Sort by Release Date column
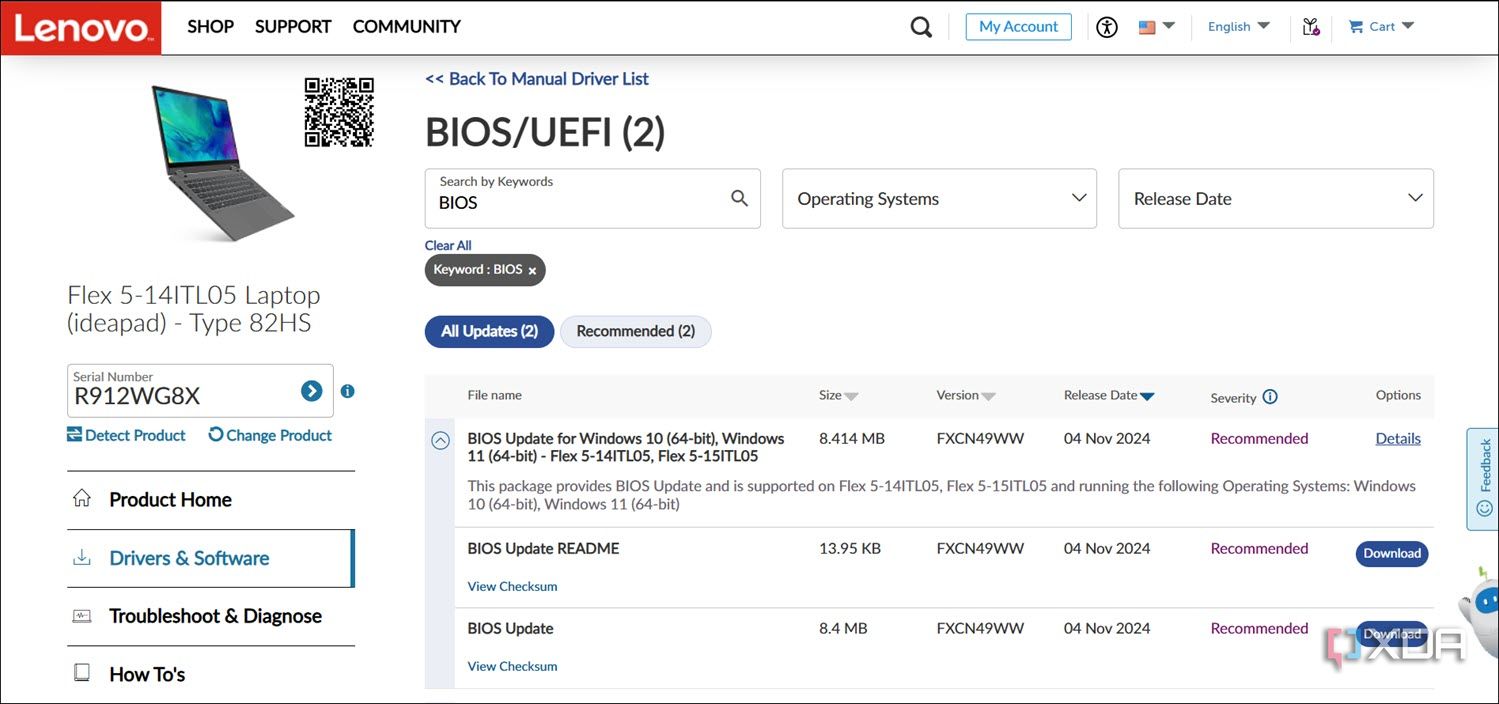Image resolution: width=1499 pixels, height=704 pixels. tap(1109, 395)
